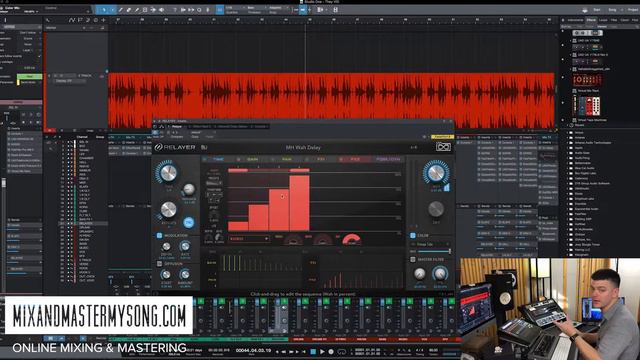Viewport: 640px width, 360px height.
Task: Click the red audio event waveform
Action: click(x=331, y=100)
